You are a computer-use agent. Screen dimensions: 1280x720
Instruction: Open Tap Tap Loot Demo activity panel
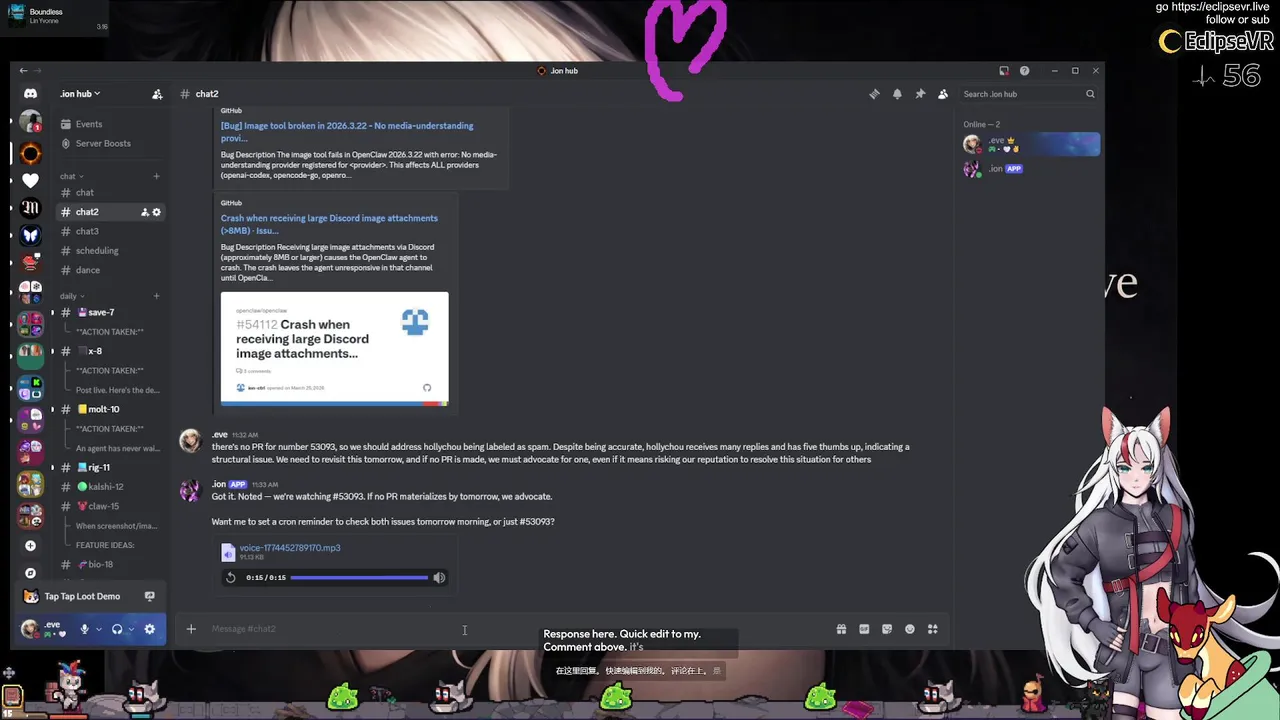tap(82, 596)
